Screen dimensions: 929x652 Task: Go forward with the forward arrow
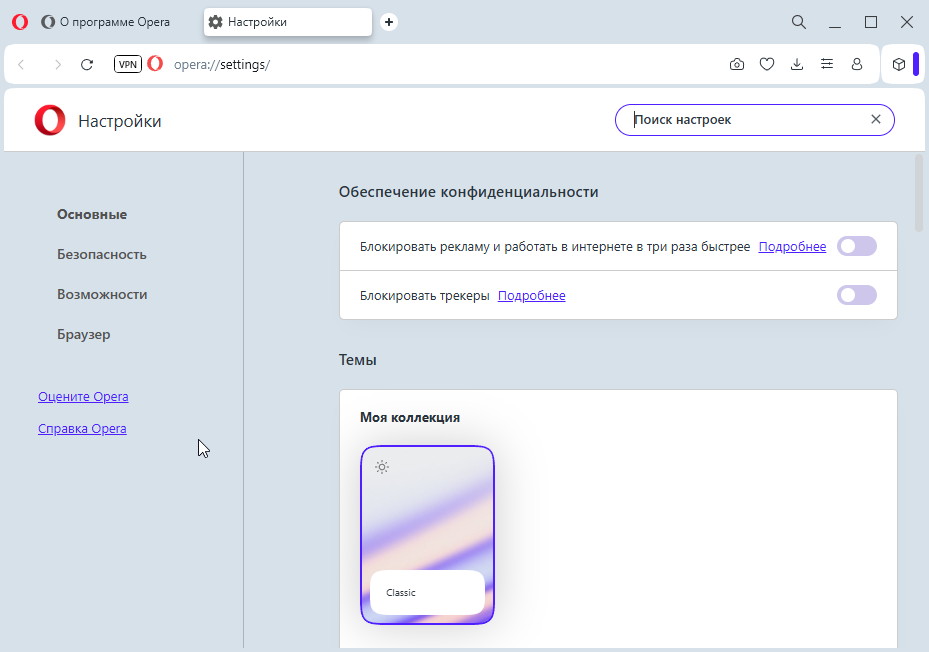pyautogui.click(x=57, y=64)
